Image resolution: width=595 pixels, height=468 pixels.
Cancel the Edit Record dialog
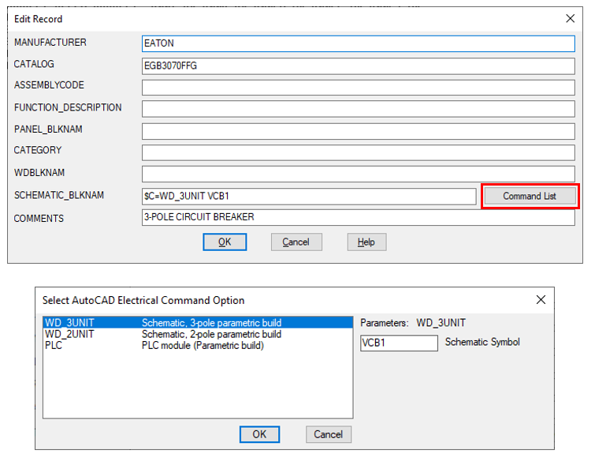coord(296,242)
